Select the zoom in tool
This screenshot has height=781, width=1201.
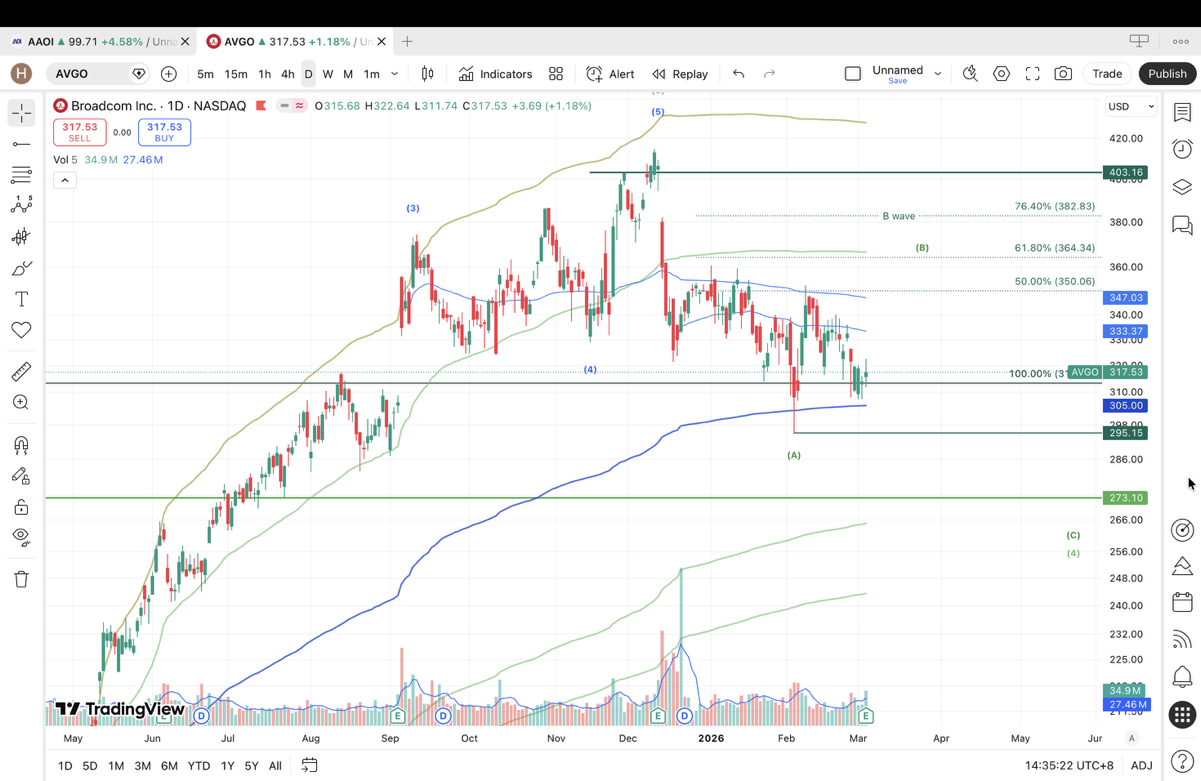pyautogui.click(x=21, y=402)
